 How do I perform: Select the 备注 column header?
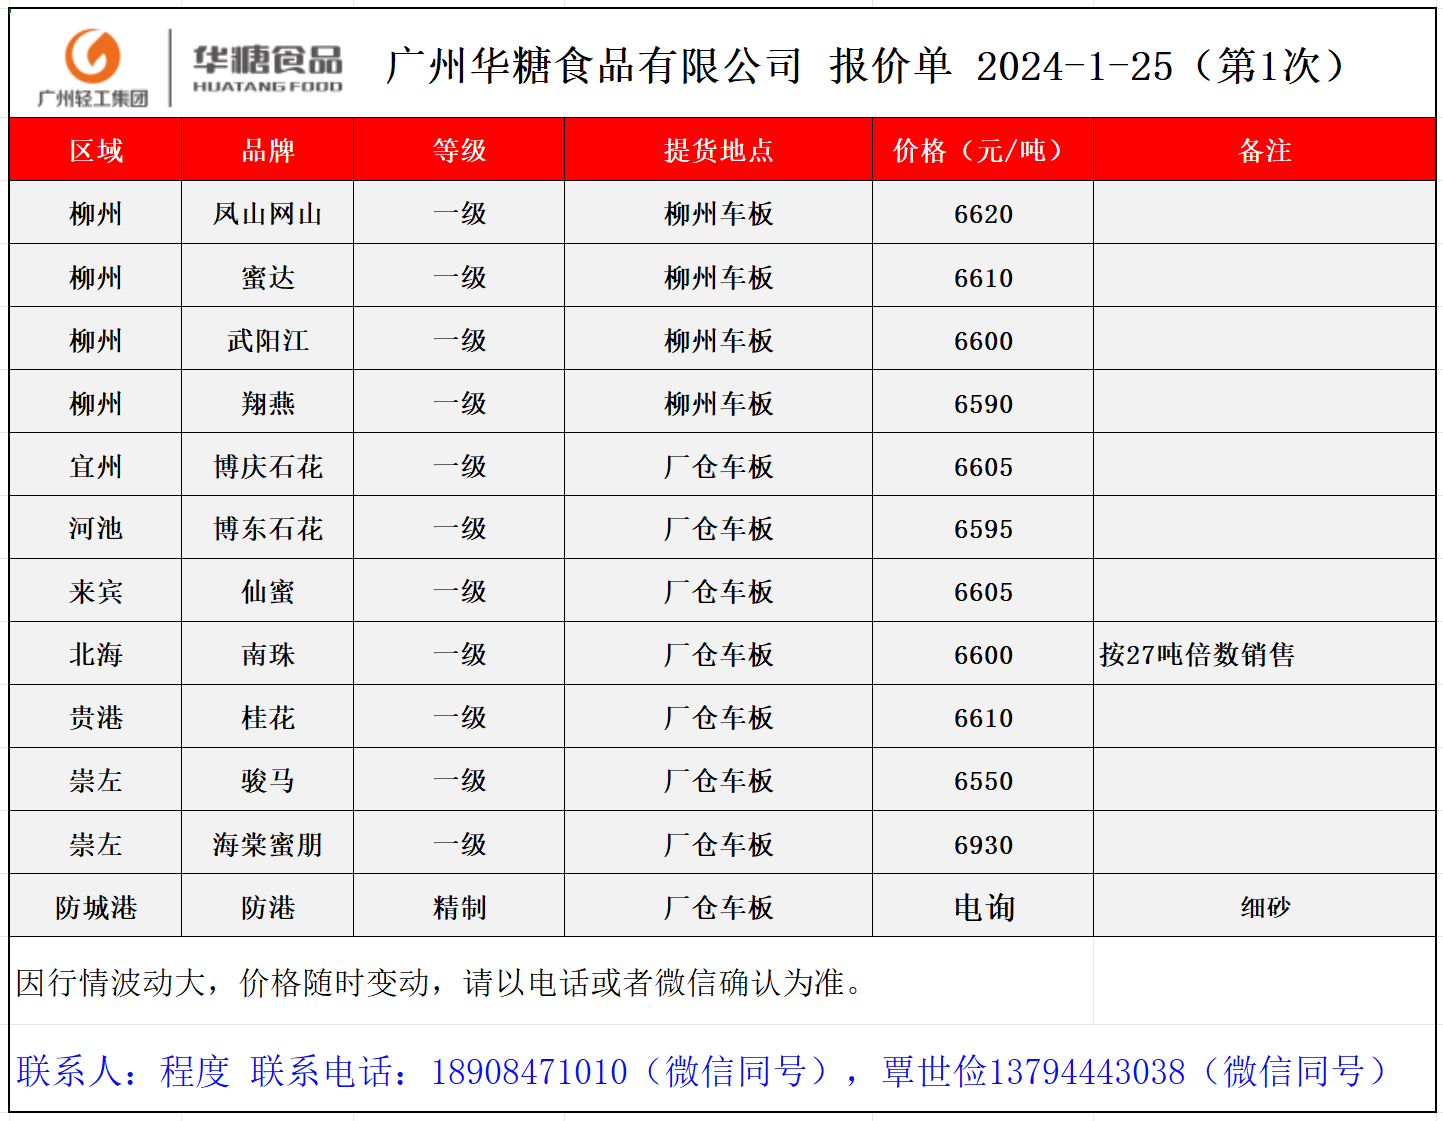1264,150
